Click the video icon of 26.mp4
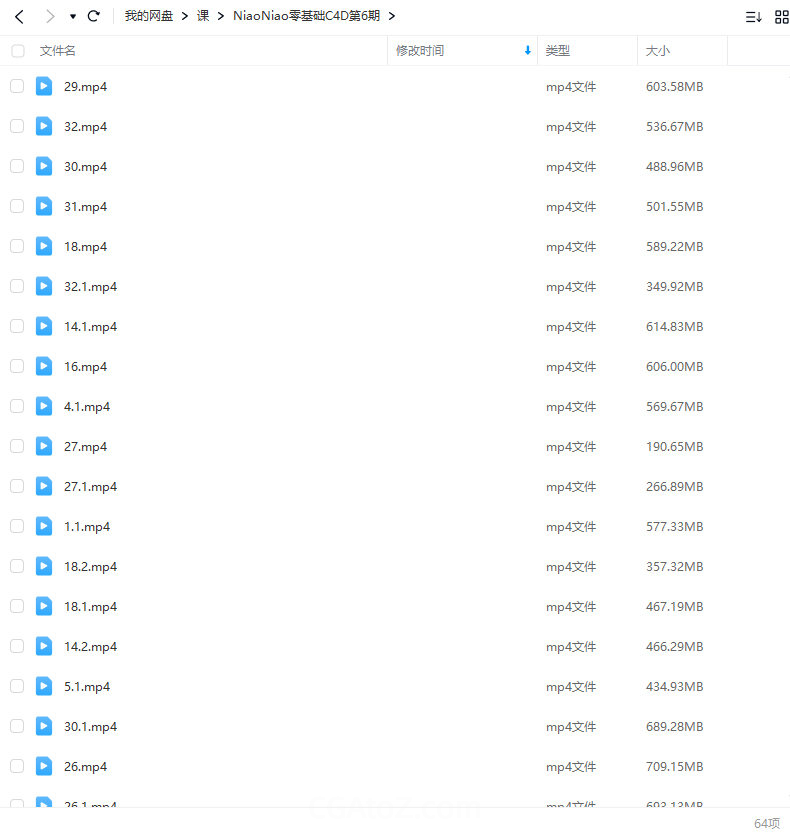790x838 pixels. [44, 766]
